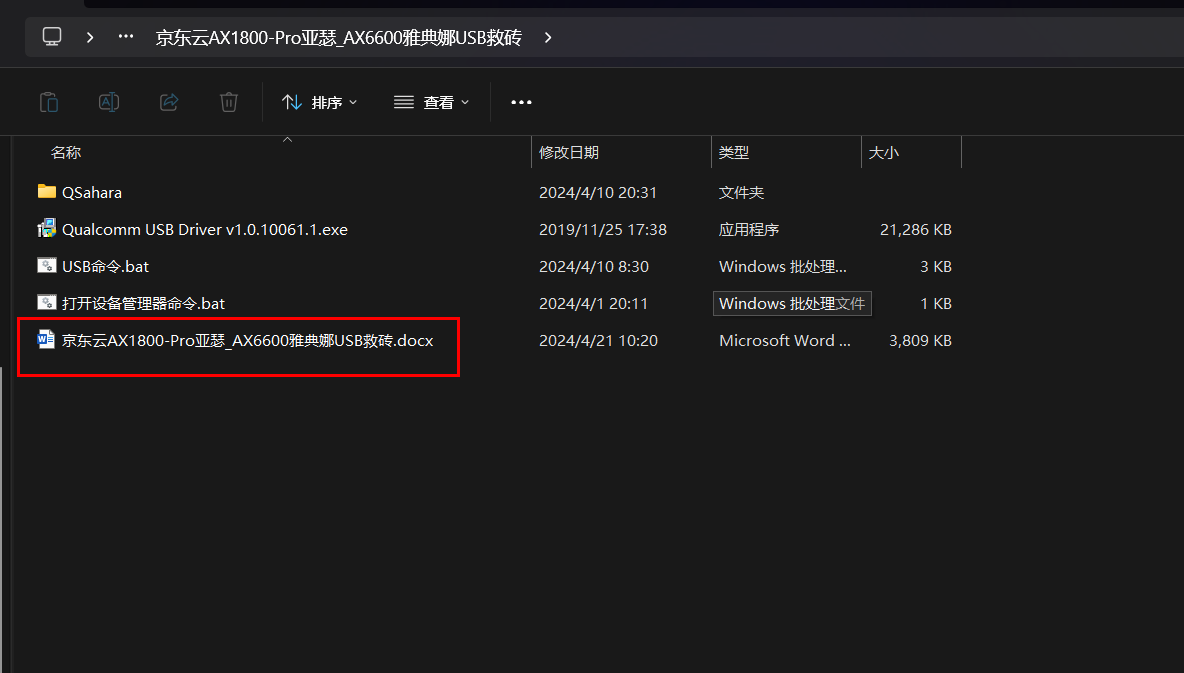Click the 应用程序 type cell
The width and height of the screenshot is (1184, 673).
[x=749, y=230]
